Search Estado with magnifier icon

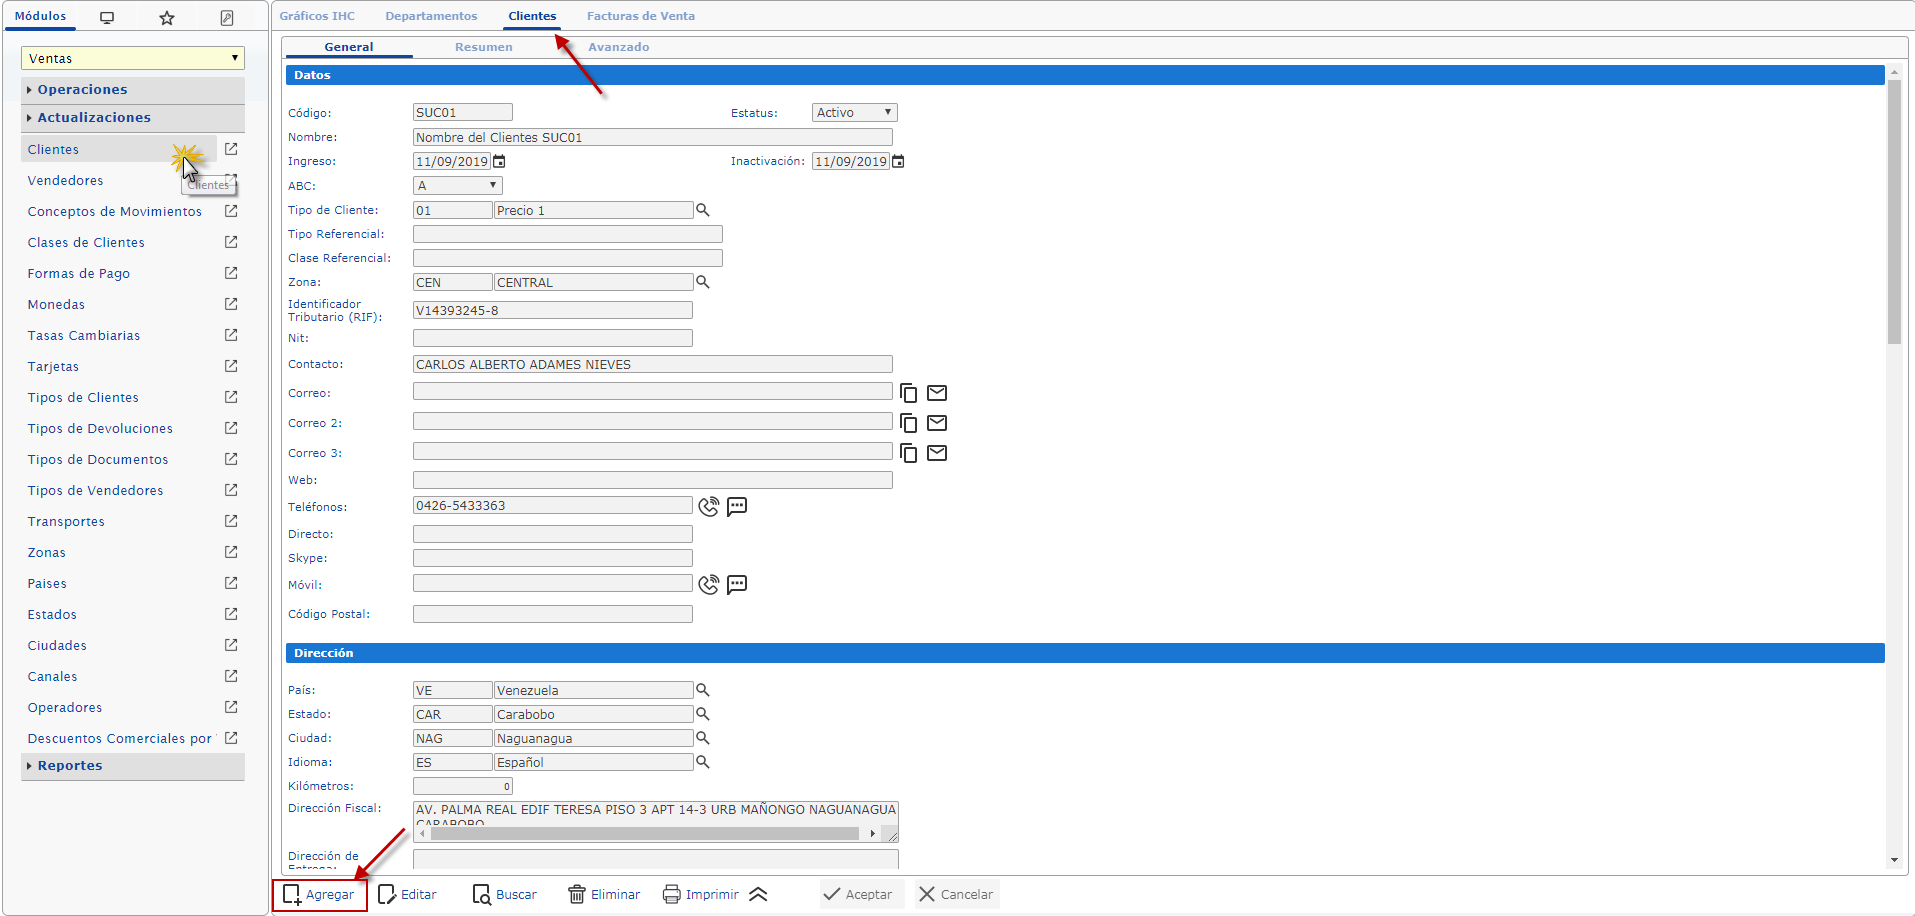(703, 714)
